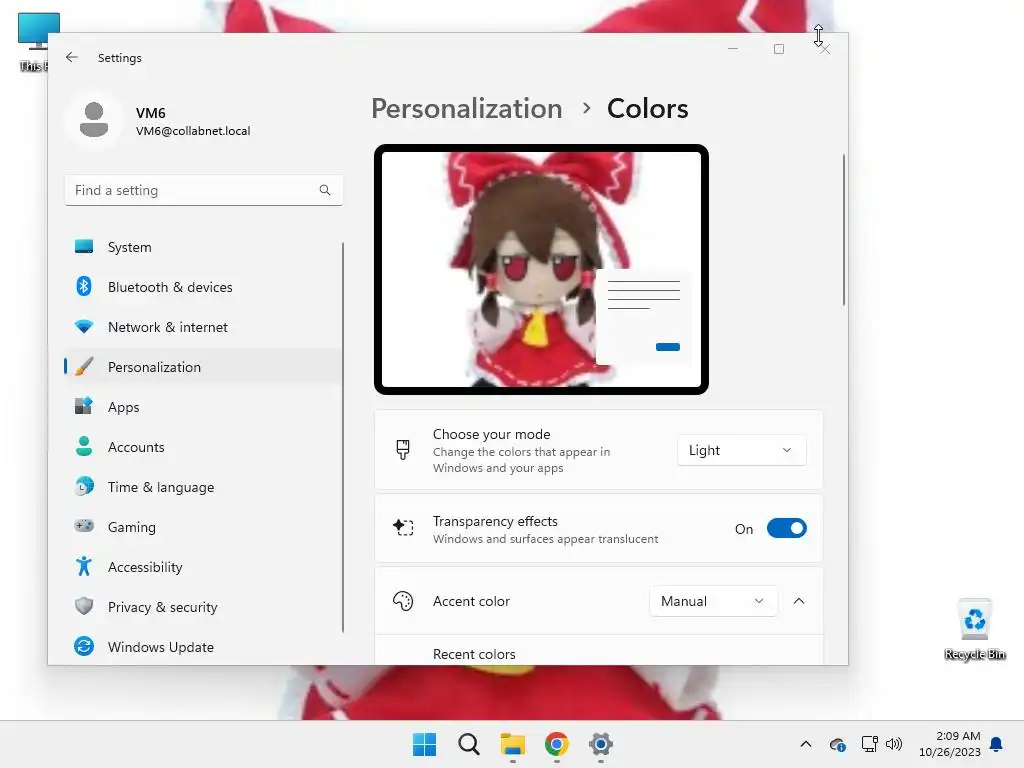Open taskbar Search
The image size is (1024, 768).
(x=468, y=744)
